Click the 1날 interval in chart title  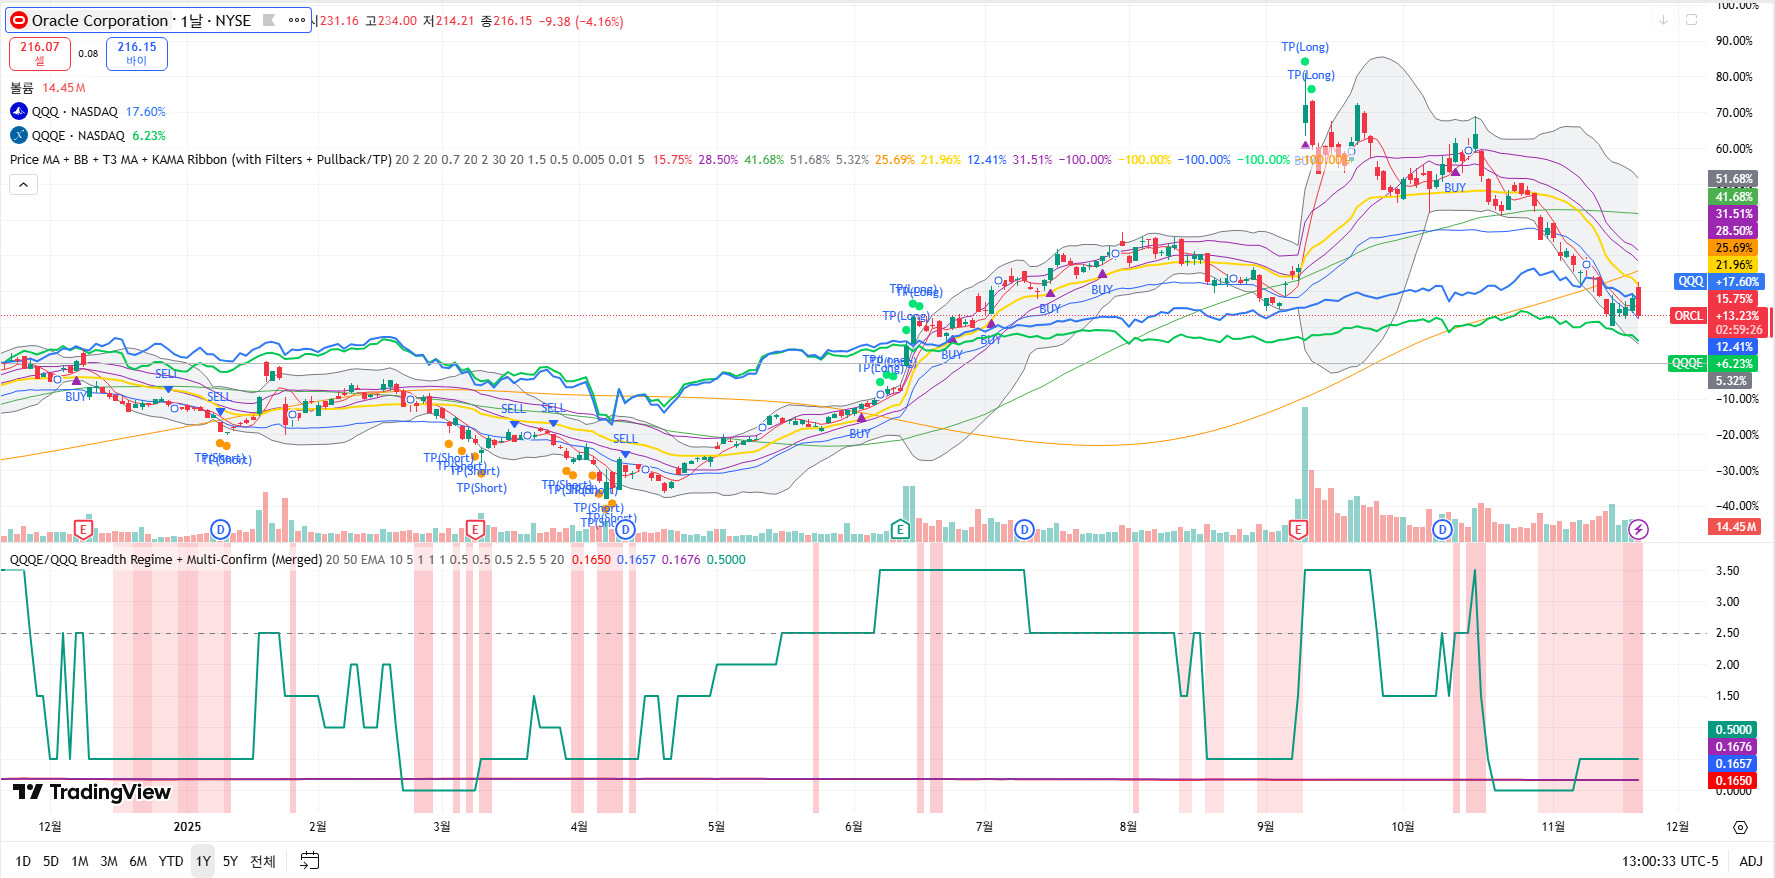[x=192, y=20]
